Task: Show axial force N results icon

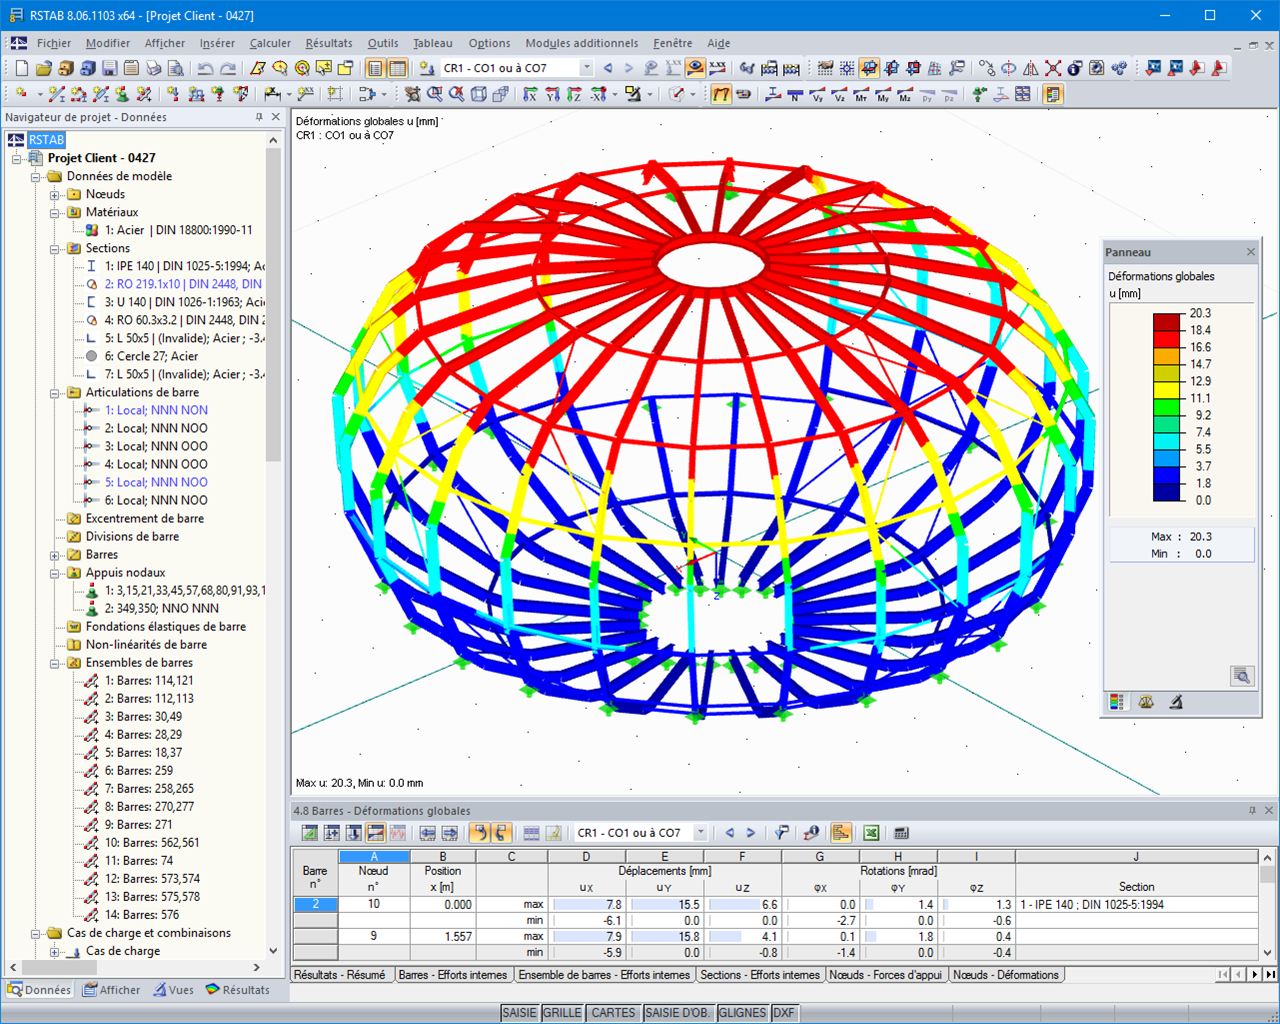Action: [x=795, y=94]
